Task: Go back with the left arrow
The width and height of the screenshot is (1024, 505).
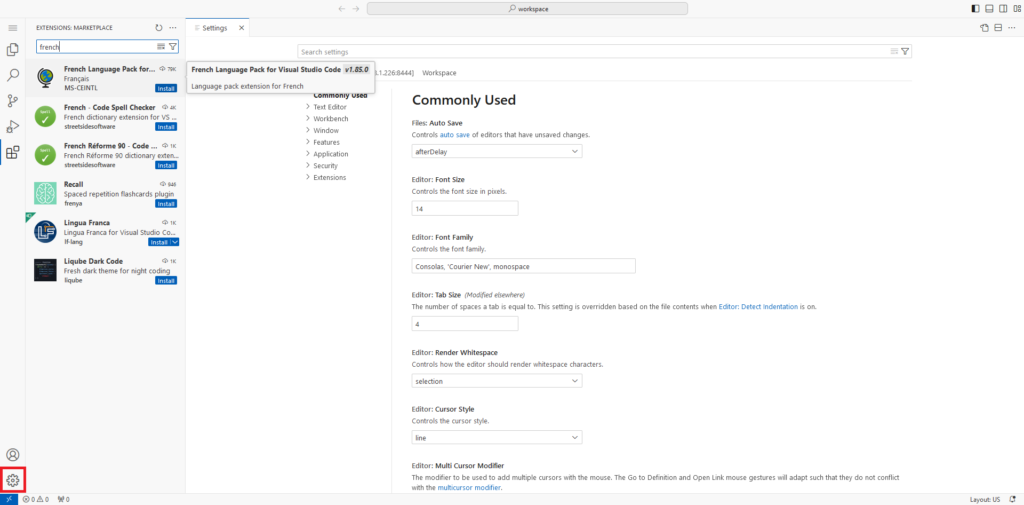Action: click(342, 8)
